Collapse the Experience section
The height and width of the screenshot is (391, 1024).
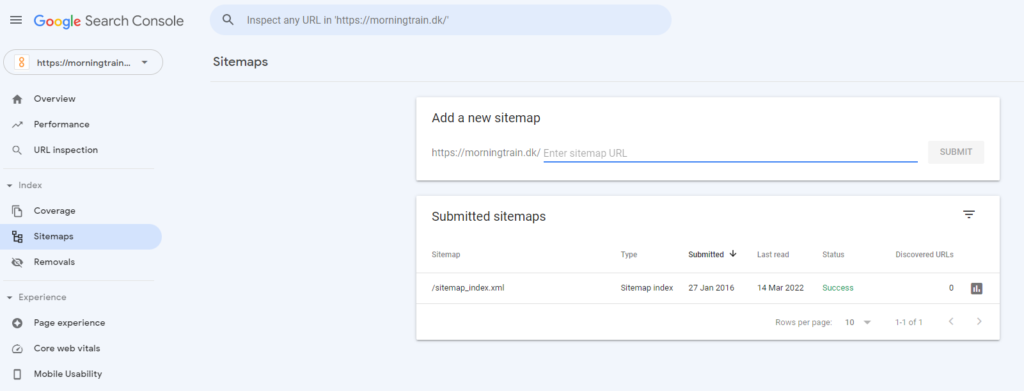pos(36,297)
